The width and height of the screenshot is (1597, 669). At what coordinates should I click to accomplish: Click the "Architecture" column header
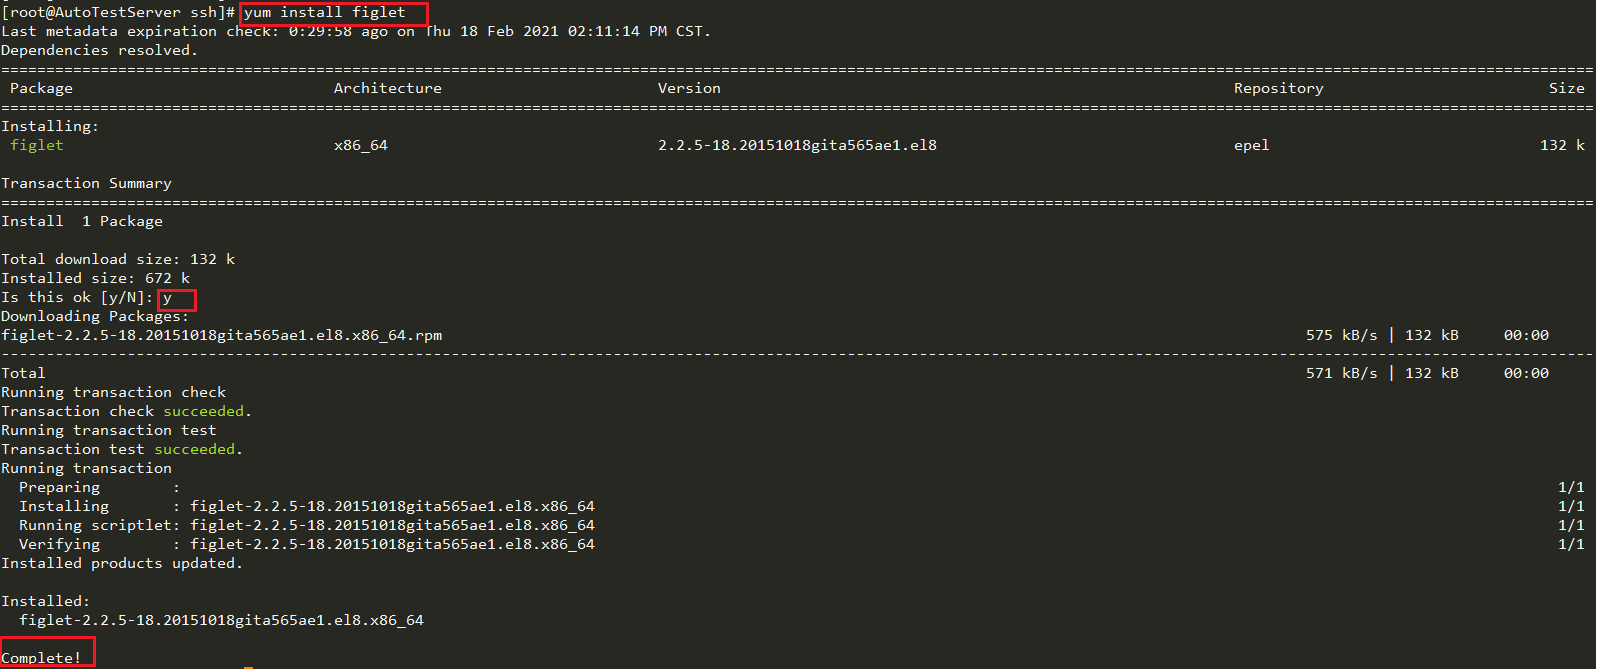coord(387,88)
